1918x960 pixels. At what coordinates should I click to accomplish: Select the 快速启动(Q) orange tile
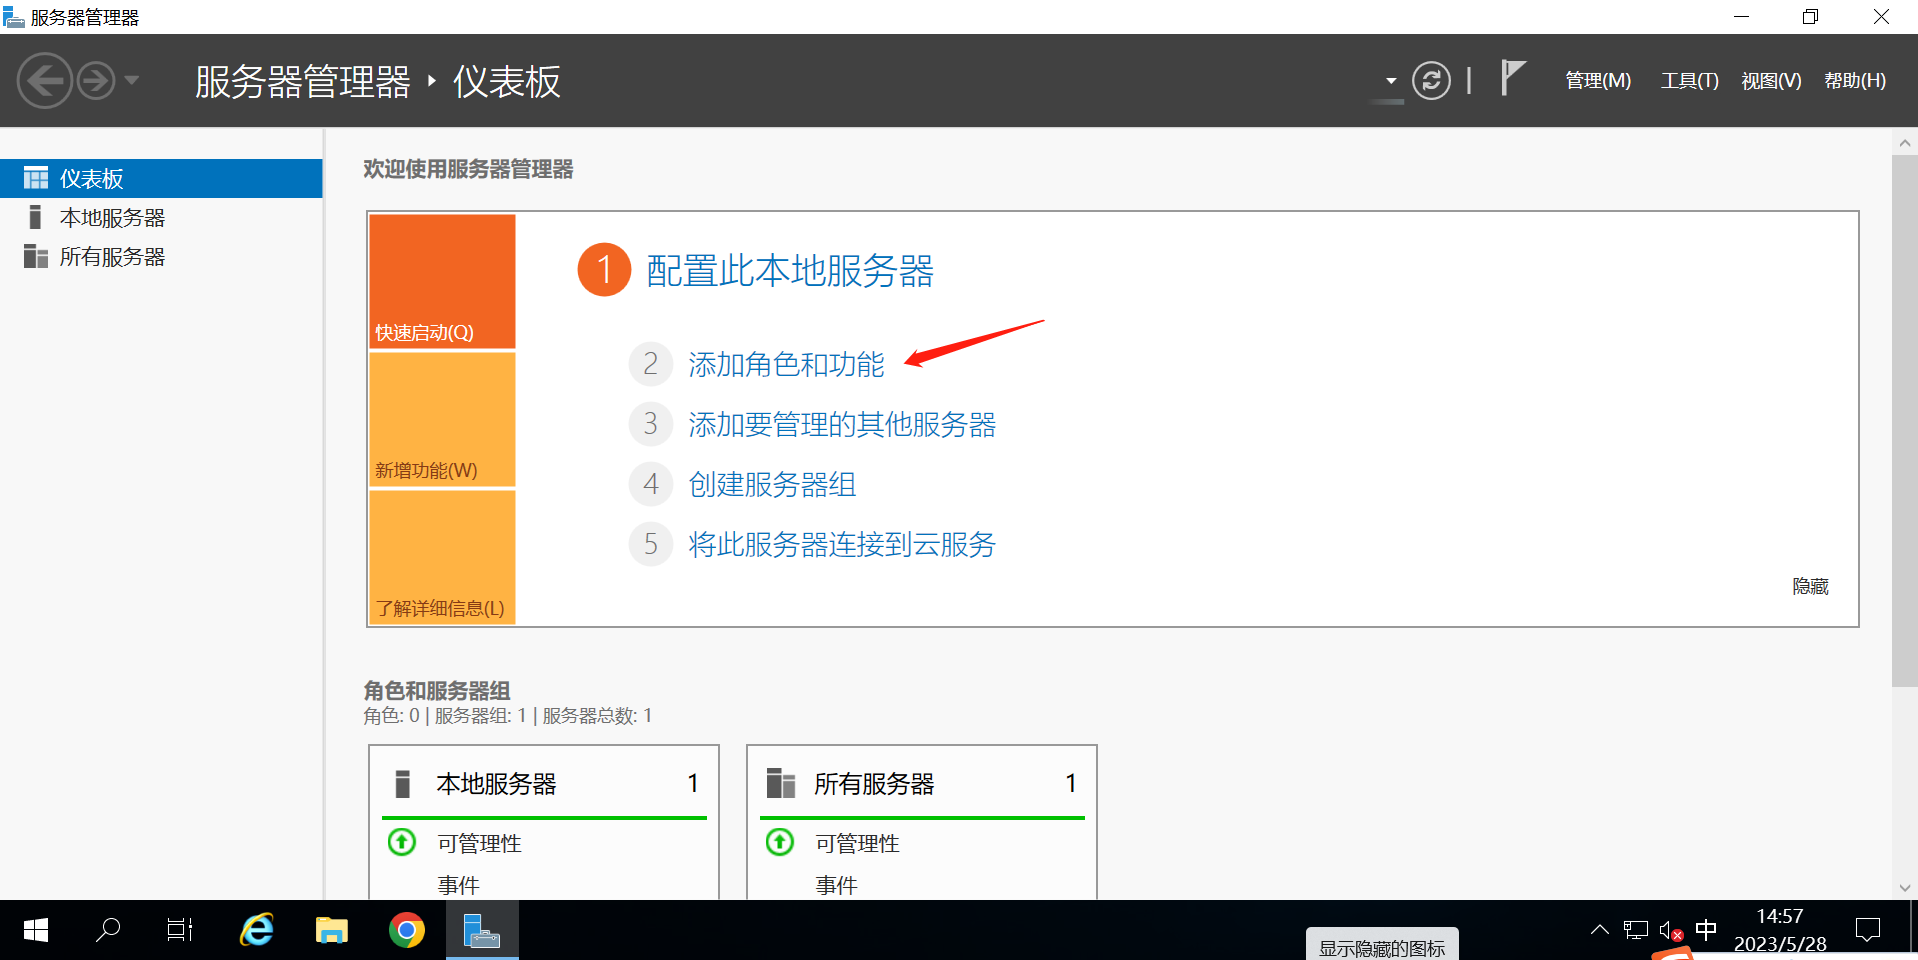point(442,281)
